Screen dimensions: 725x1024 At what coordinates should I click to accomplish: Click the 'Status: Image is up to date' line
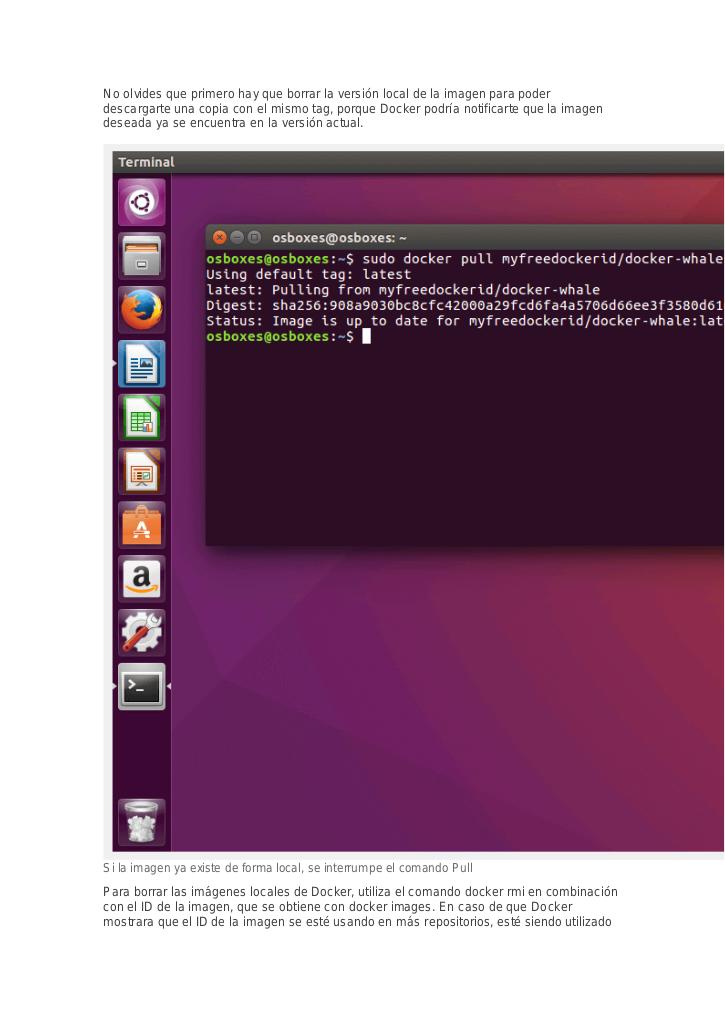point(464,321)
